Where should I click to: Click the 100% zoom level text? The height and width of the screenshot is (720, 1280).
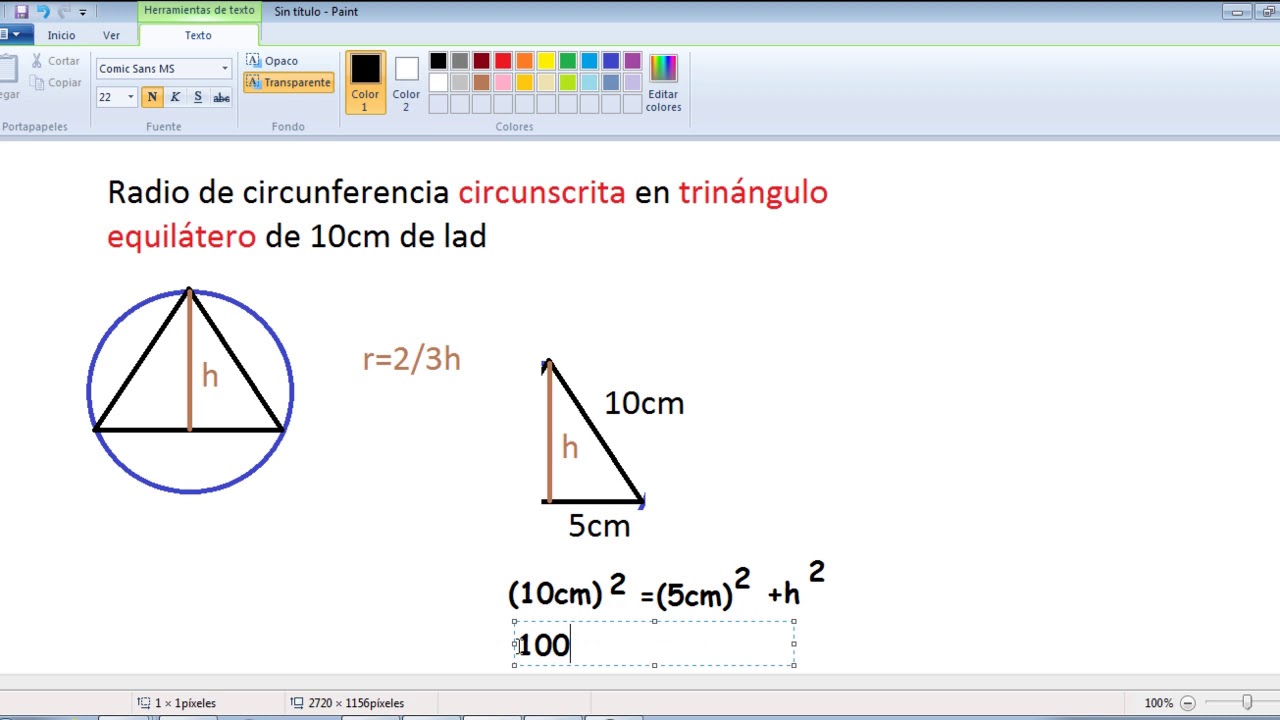(x=1158, y=703)
